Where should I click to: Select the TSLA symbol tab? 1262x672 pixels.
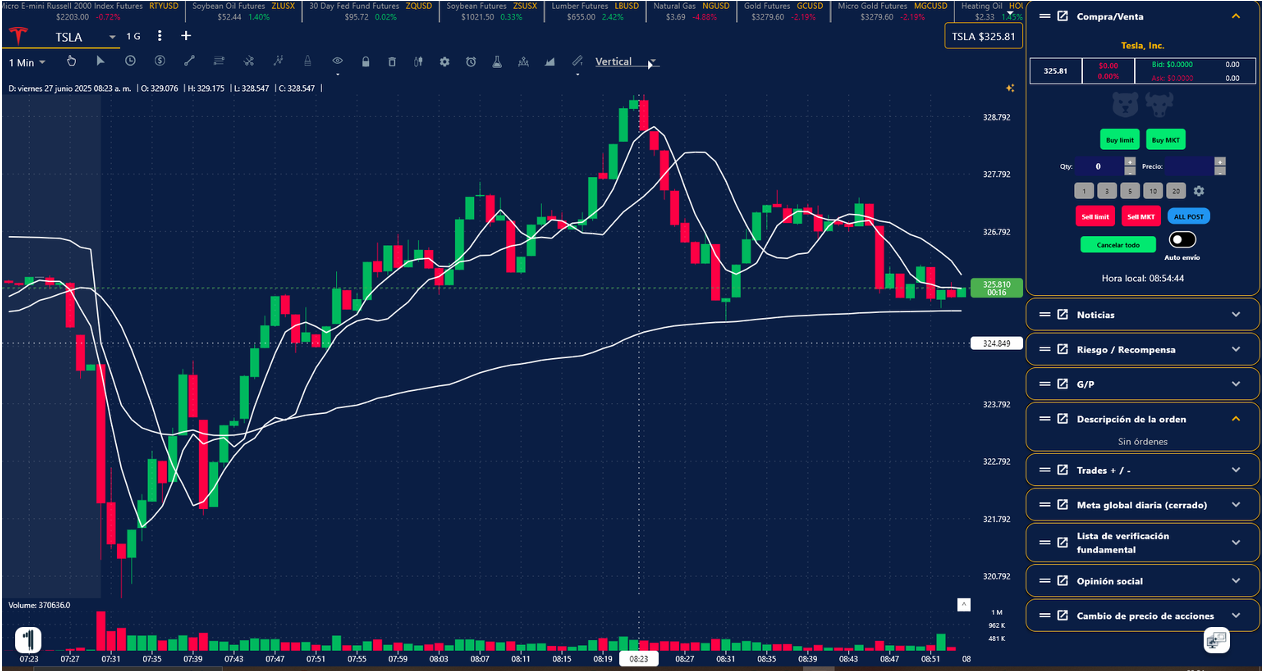(x=68, y=37)
